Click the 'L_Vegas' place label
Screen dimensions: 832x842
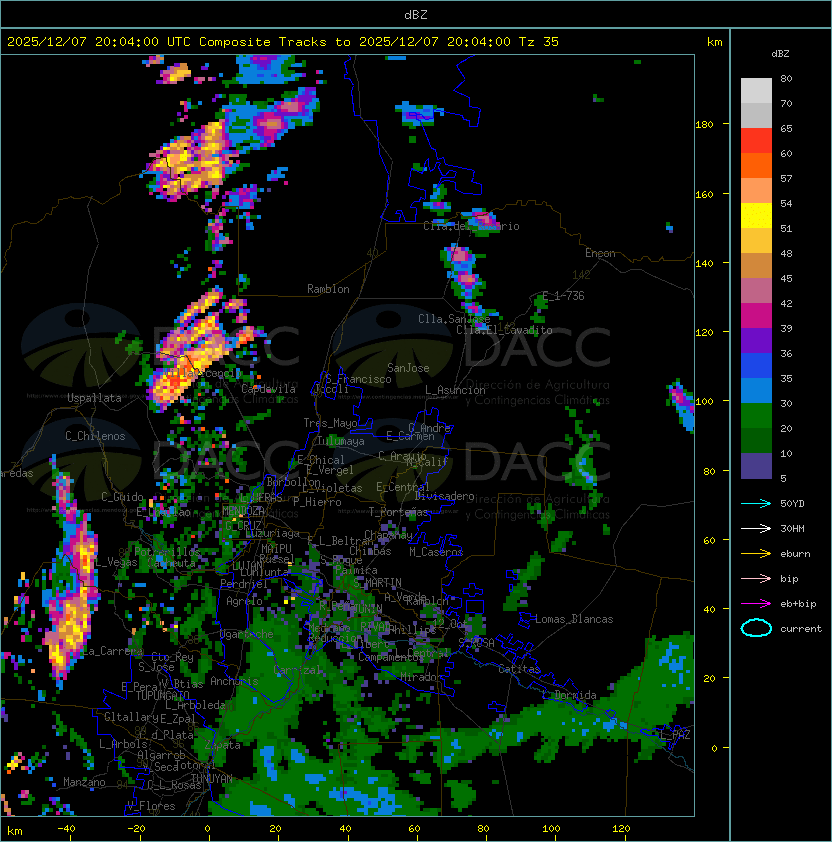(x=116, y=562)
